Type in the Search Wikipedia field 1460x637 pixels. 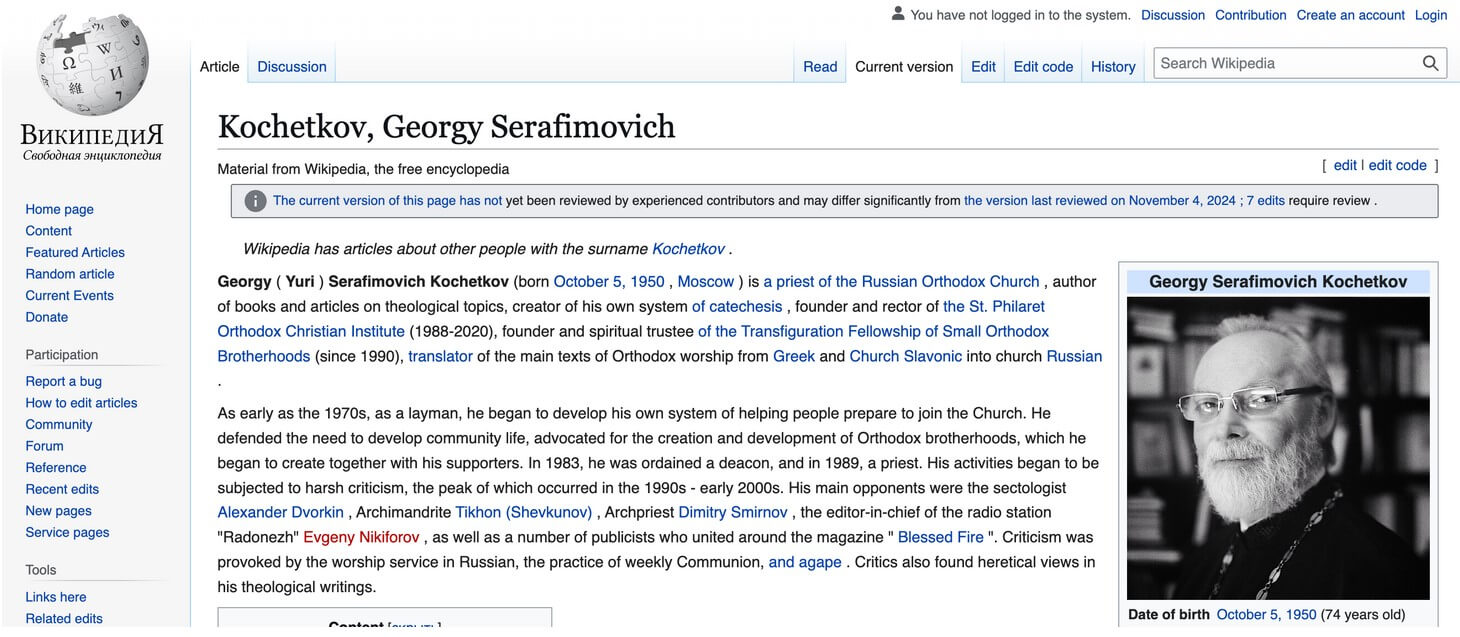point(1285,63)
